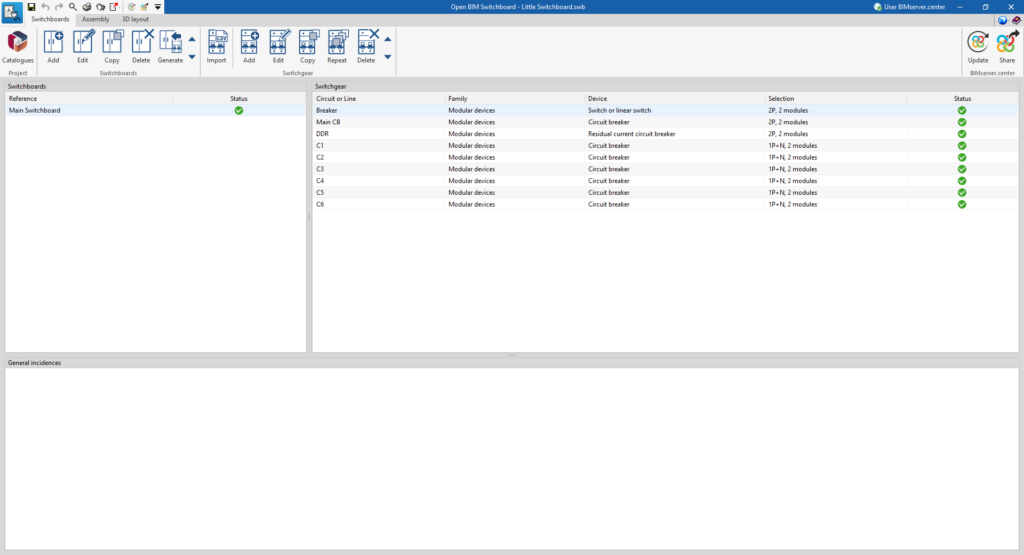Select the C3 circuit row
This screenshot has width=1024, height=555.
coord(665,169)
